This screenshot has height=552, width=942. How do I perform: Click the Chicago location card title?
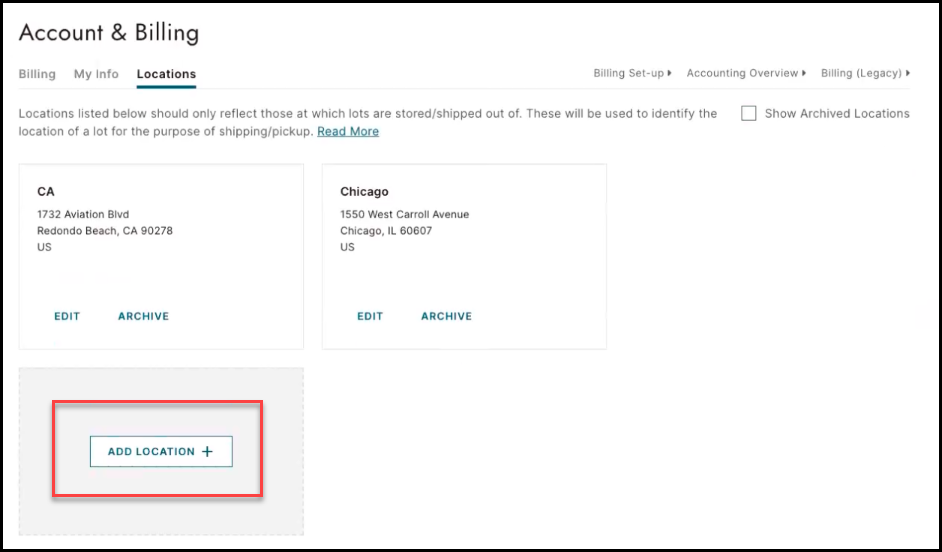point(364,192)
